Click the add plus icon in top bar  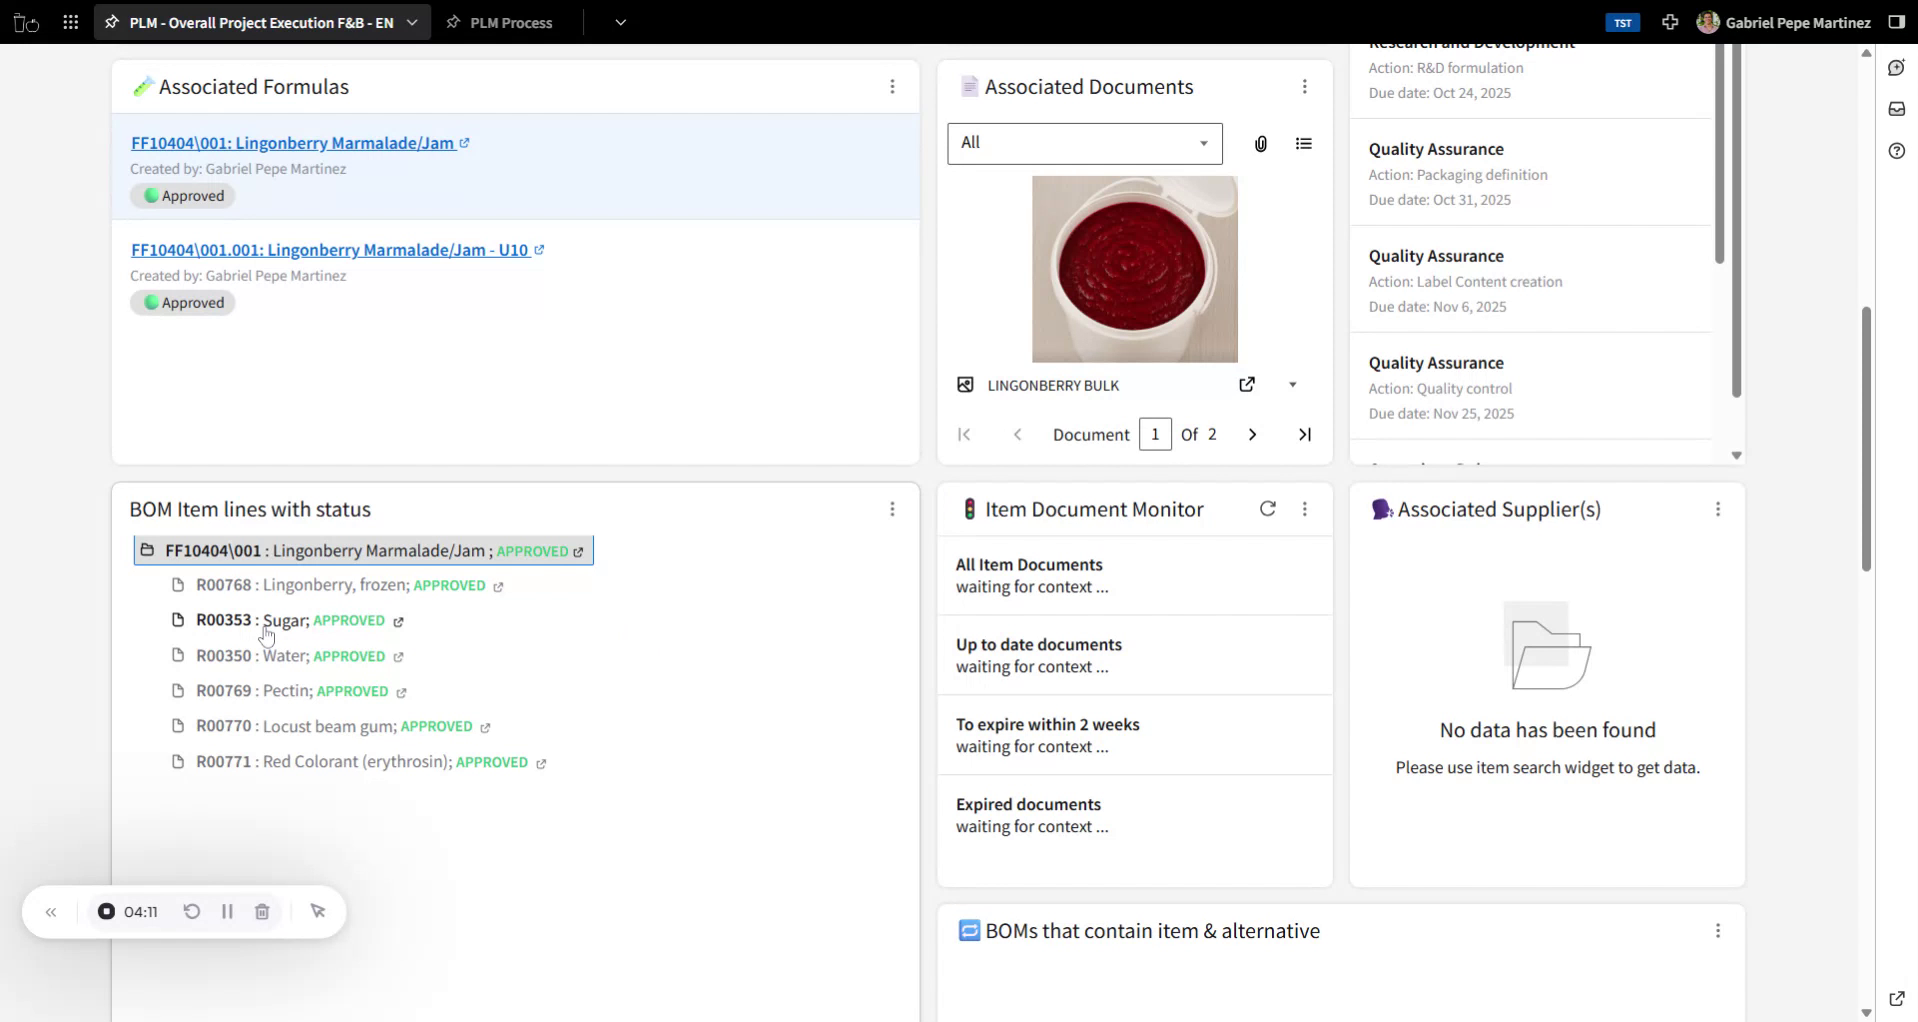(x=1670, y=22)
